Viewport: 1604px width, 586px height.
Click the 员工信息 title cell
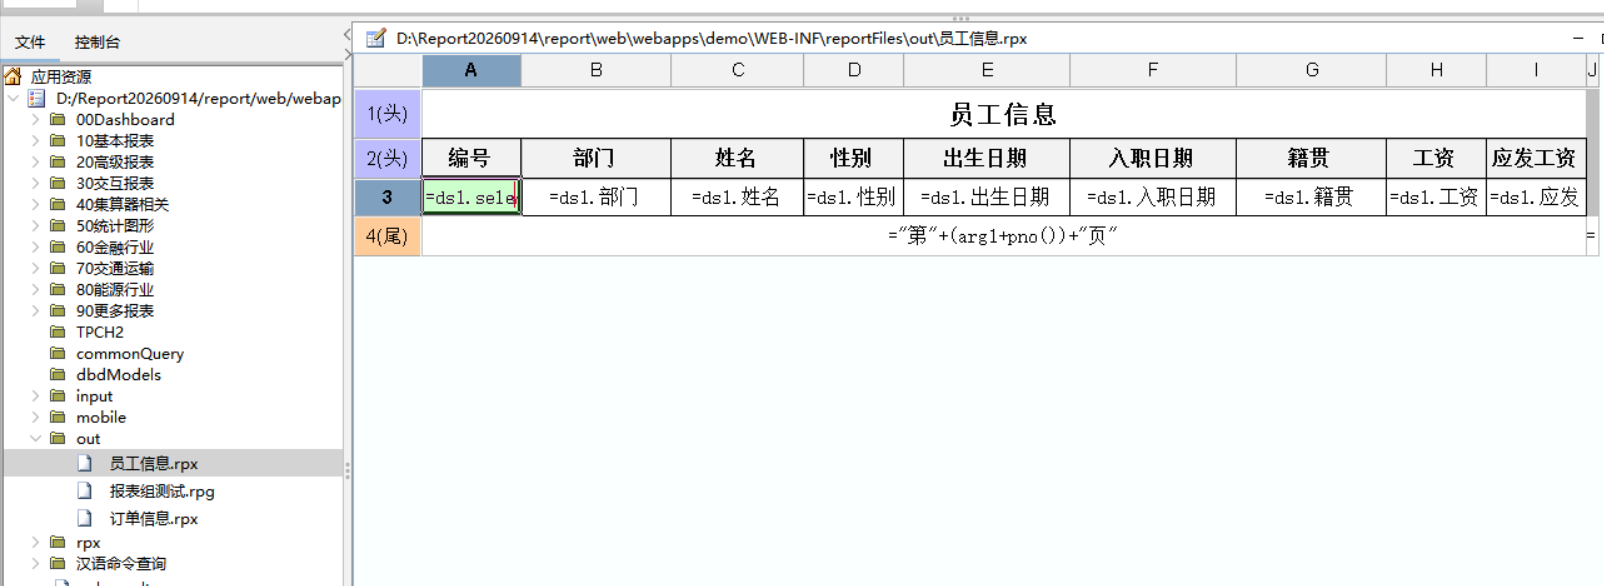click(x=1004, y=114)
